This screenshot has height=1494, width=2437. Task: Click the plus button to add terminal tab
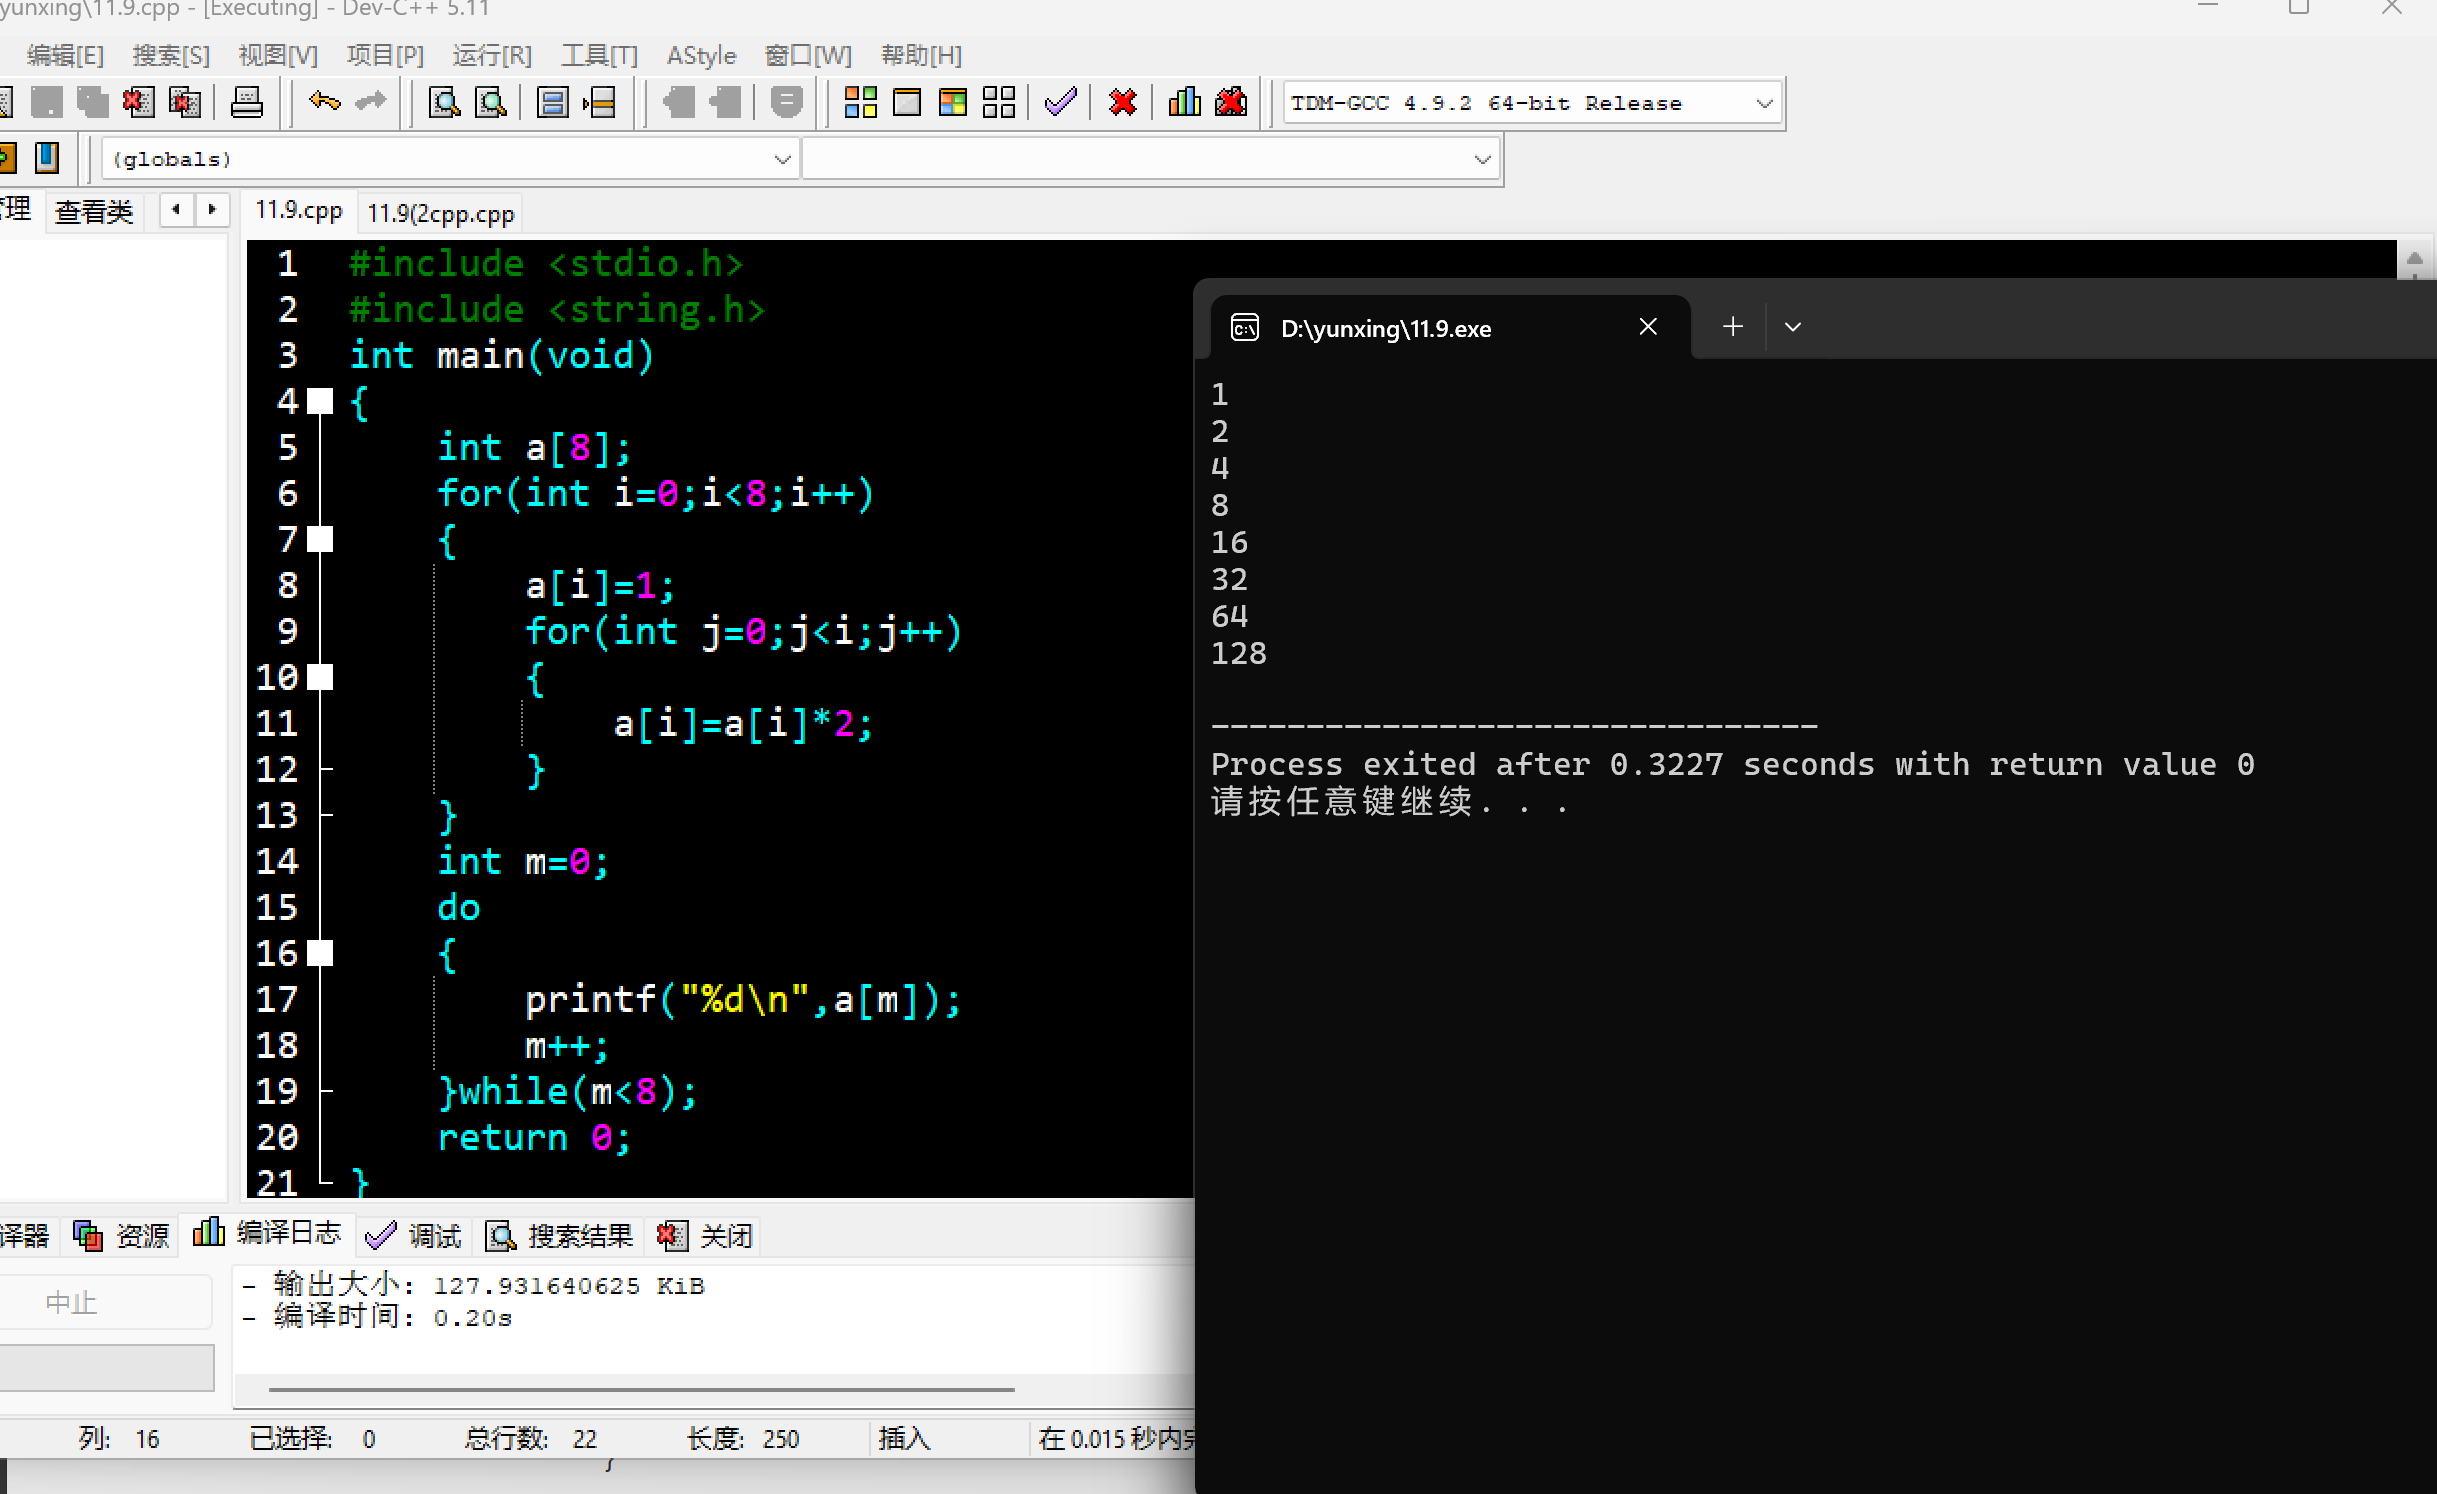point(1733,327)
